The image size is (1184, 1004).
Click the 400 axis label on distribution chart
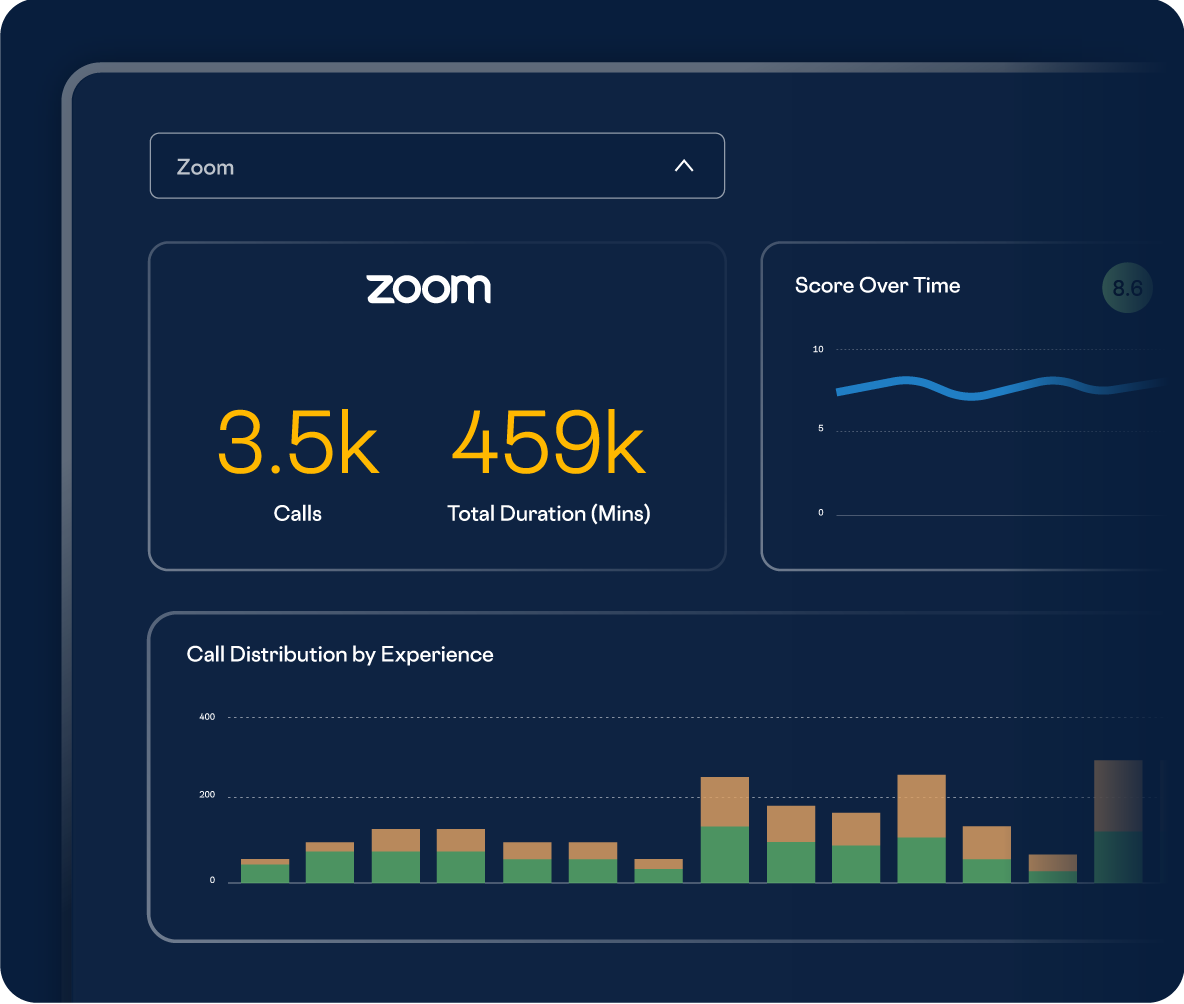[207, 717]
